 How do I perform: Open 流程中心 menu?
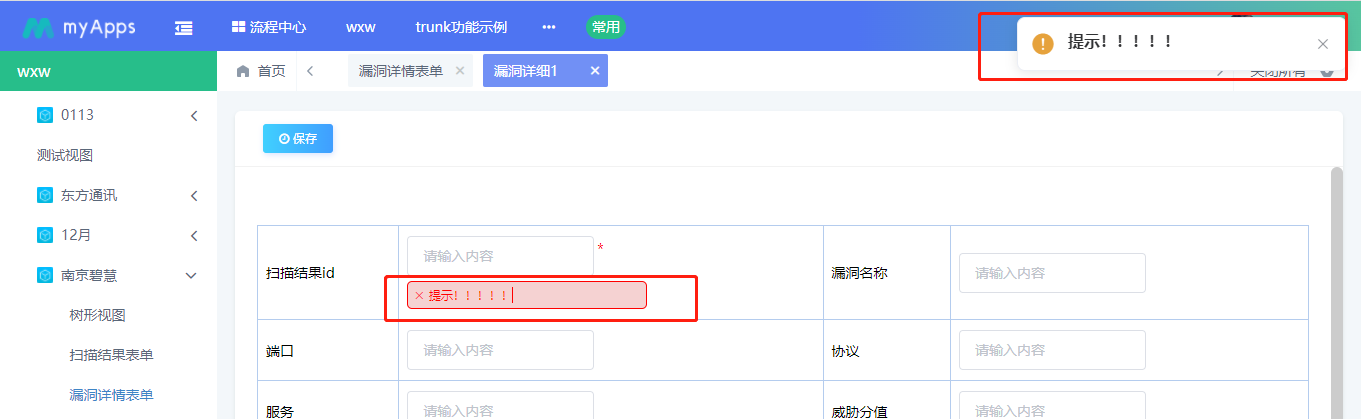[269, 28]
